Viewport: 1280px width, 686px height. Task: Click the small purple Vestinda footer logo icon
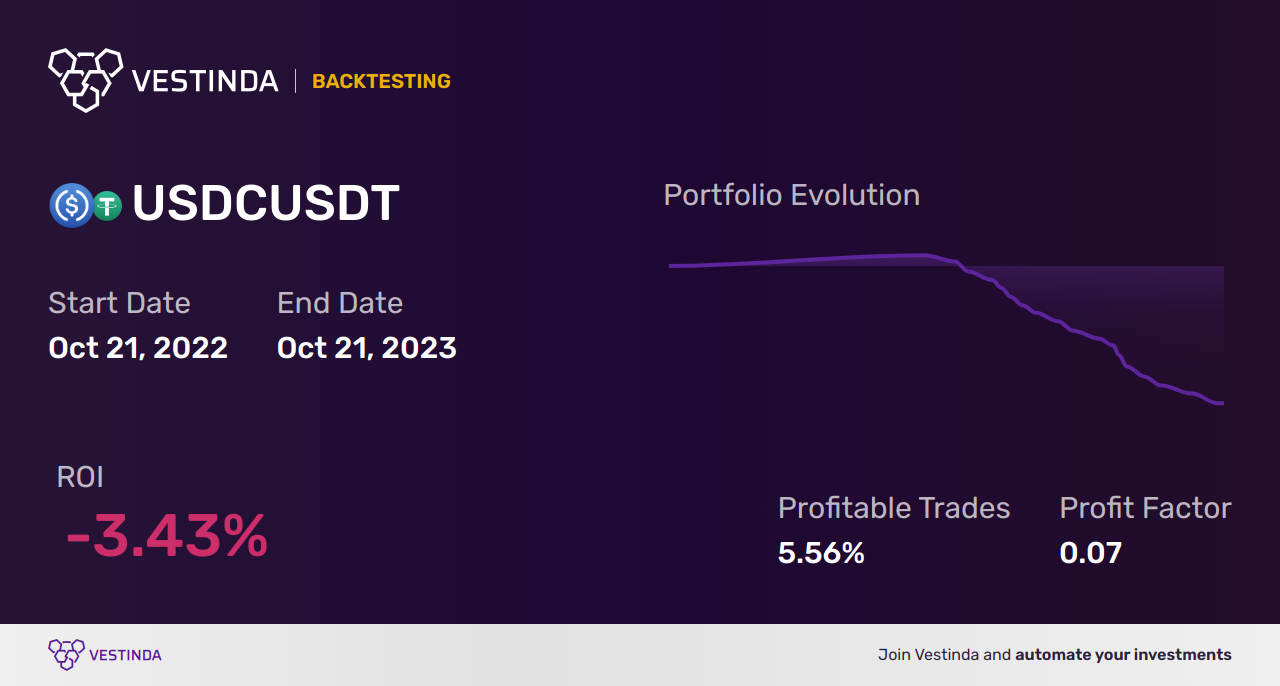click(x=66, y=655)
